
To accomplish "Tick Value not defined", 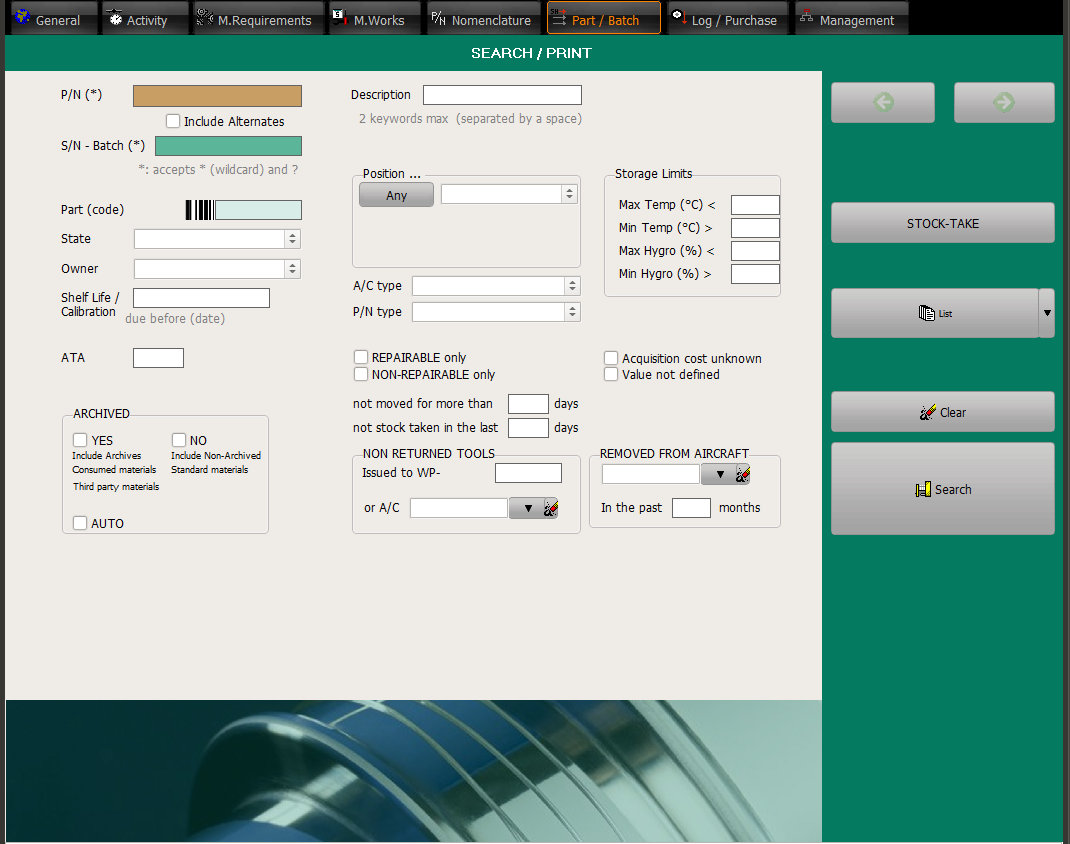I will (x=611, y=374).
